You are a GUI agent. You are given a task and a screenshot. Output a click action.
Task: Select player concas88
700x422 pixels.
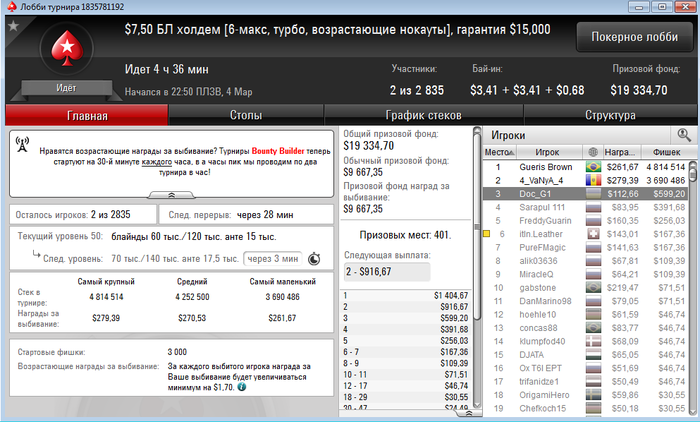click(x=585, y=328)
